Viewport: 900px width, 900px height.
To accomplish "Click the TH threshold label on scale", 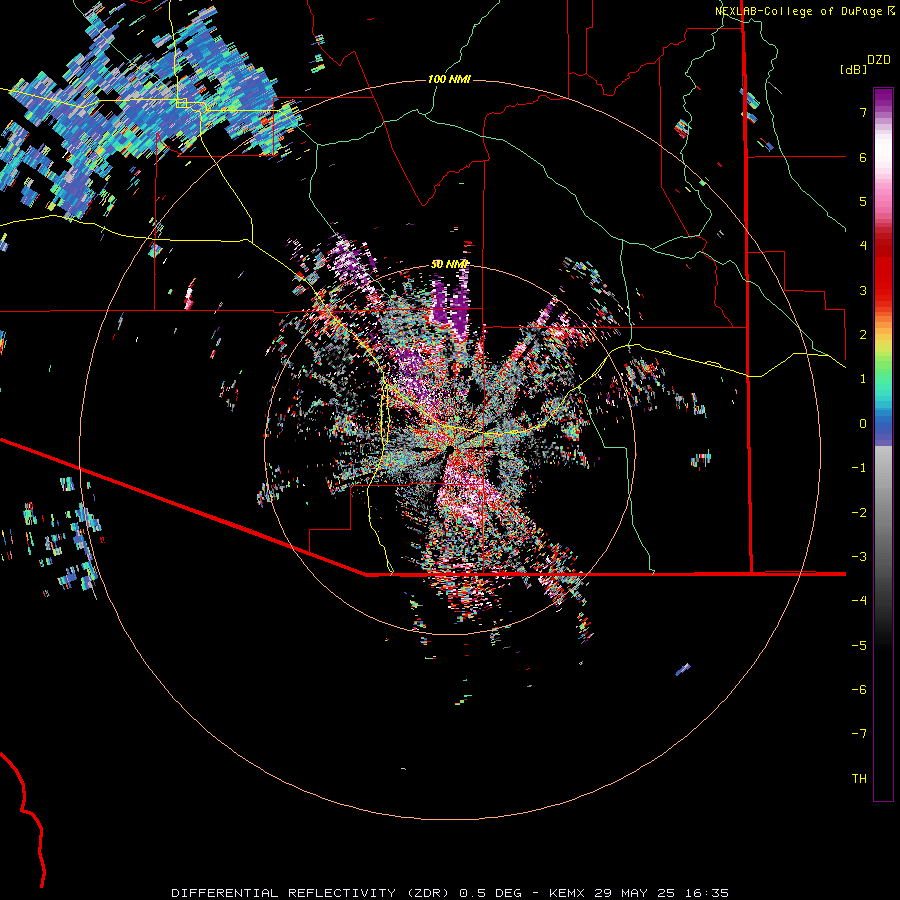I will [x=859, y=779].
